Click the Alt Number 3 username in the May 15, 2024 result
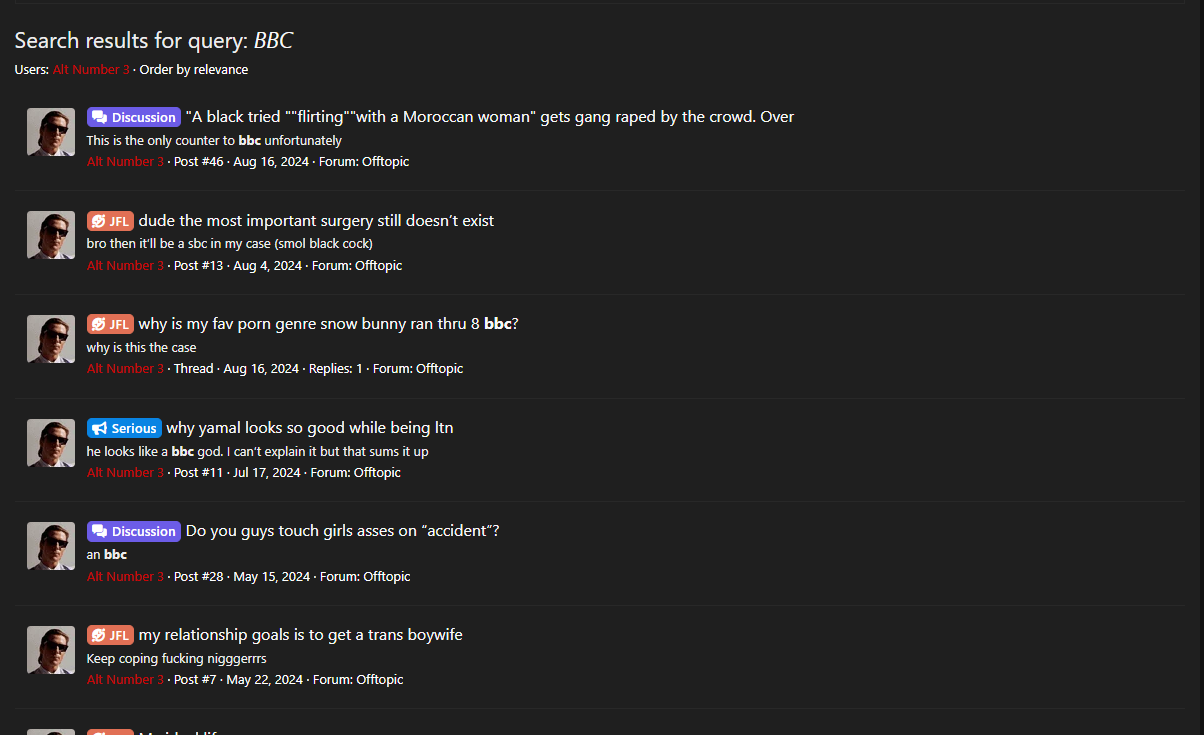 125,577
